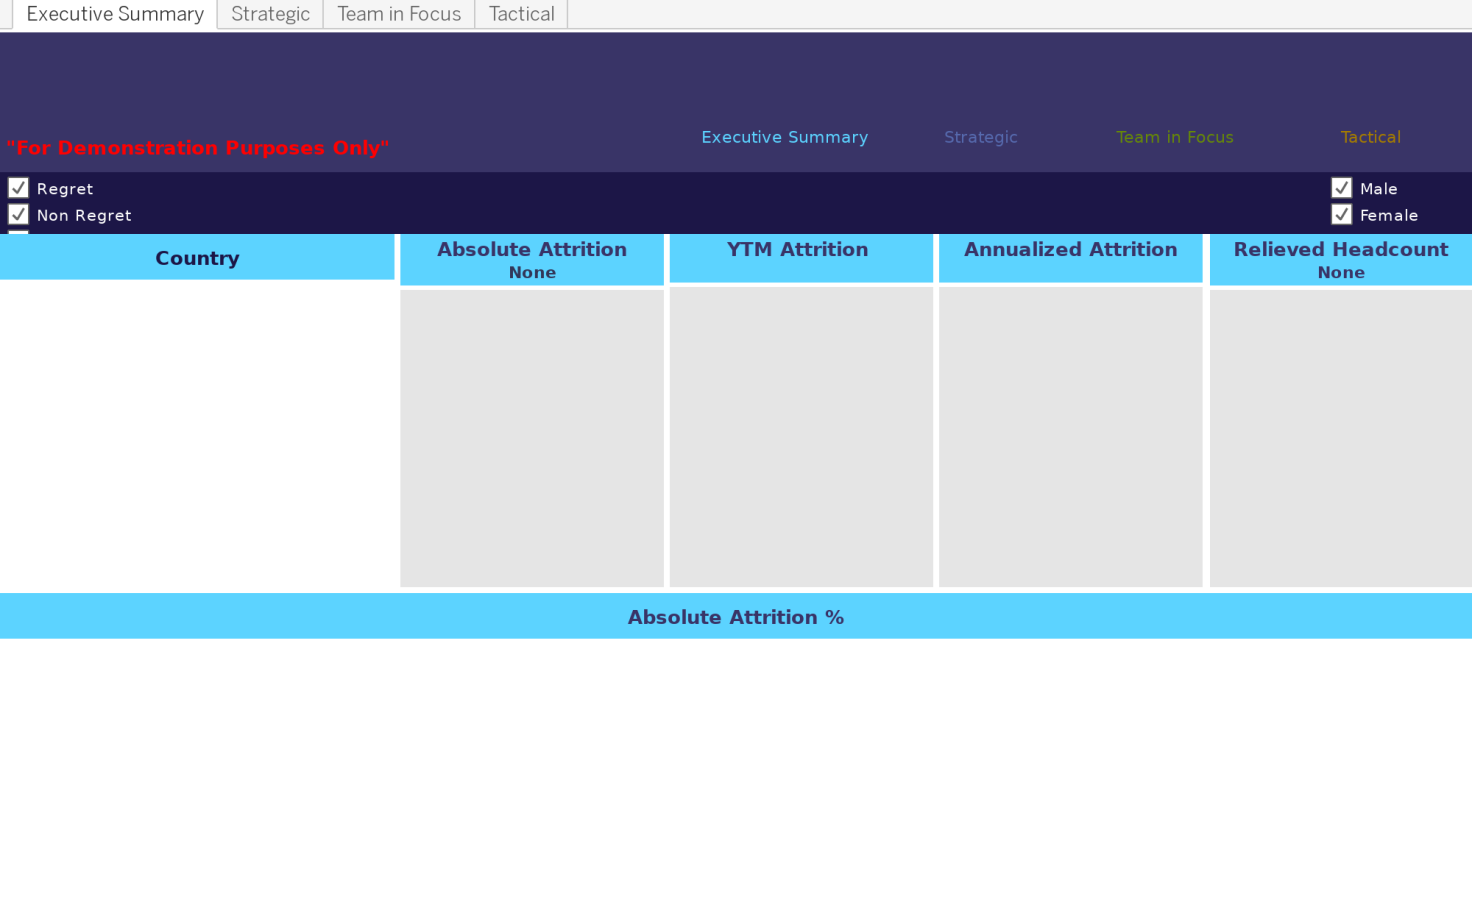
Task: Click the grey panel under Relieved Headcount
Action: click(x=1341, y=438)
